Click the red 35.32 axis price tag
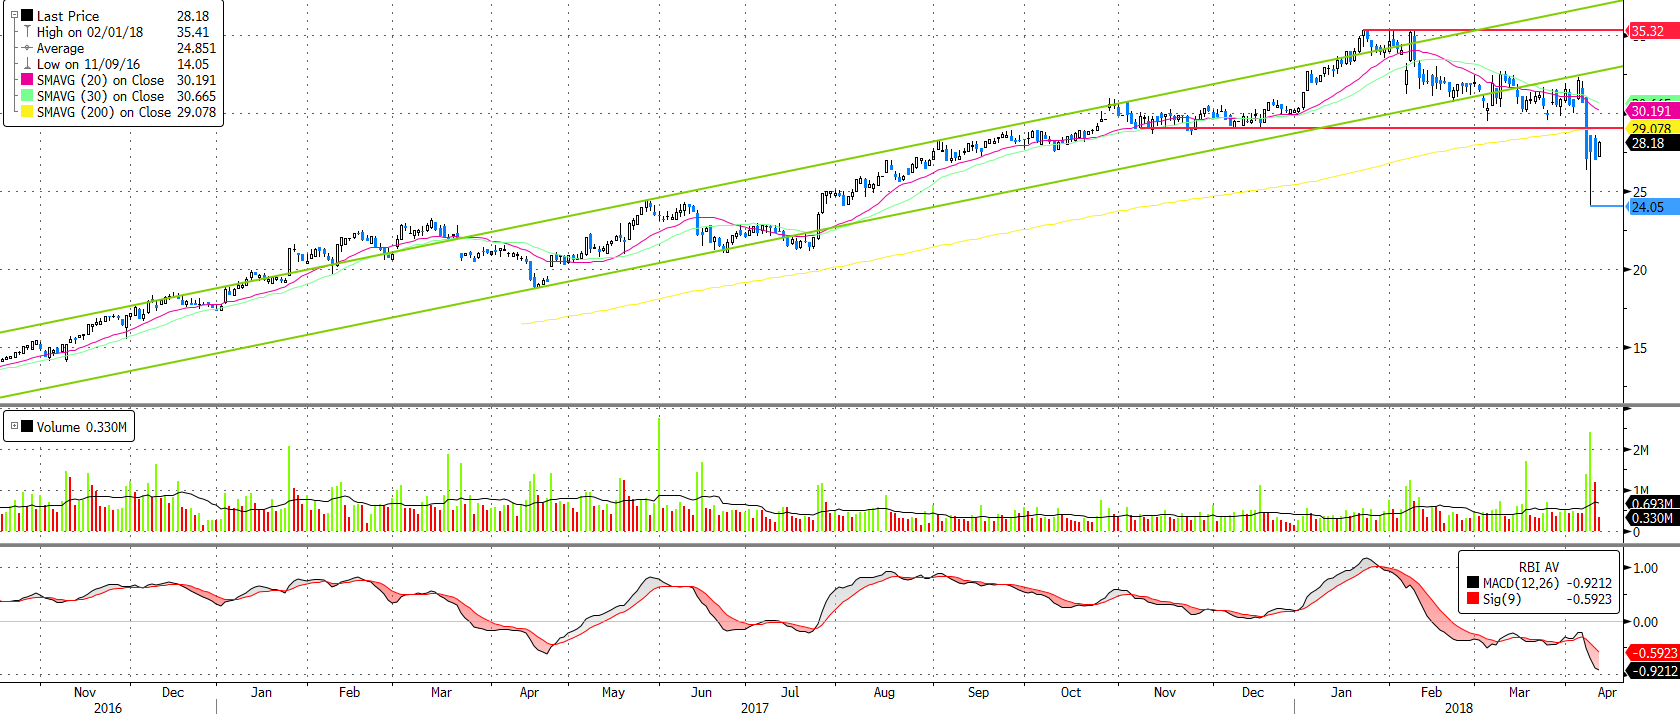Image resolution: width=1680 pixels, height=714 pixels. click(1653, 31)
